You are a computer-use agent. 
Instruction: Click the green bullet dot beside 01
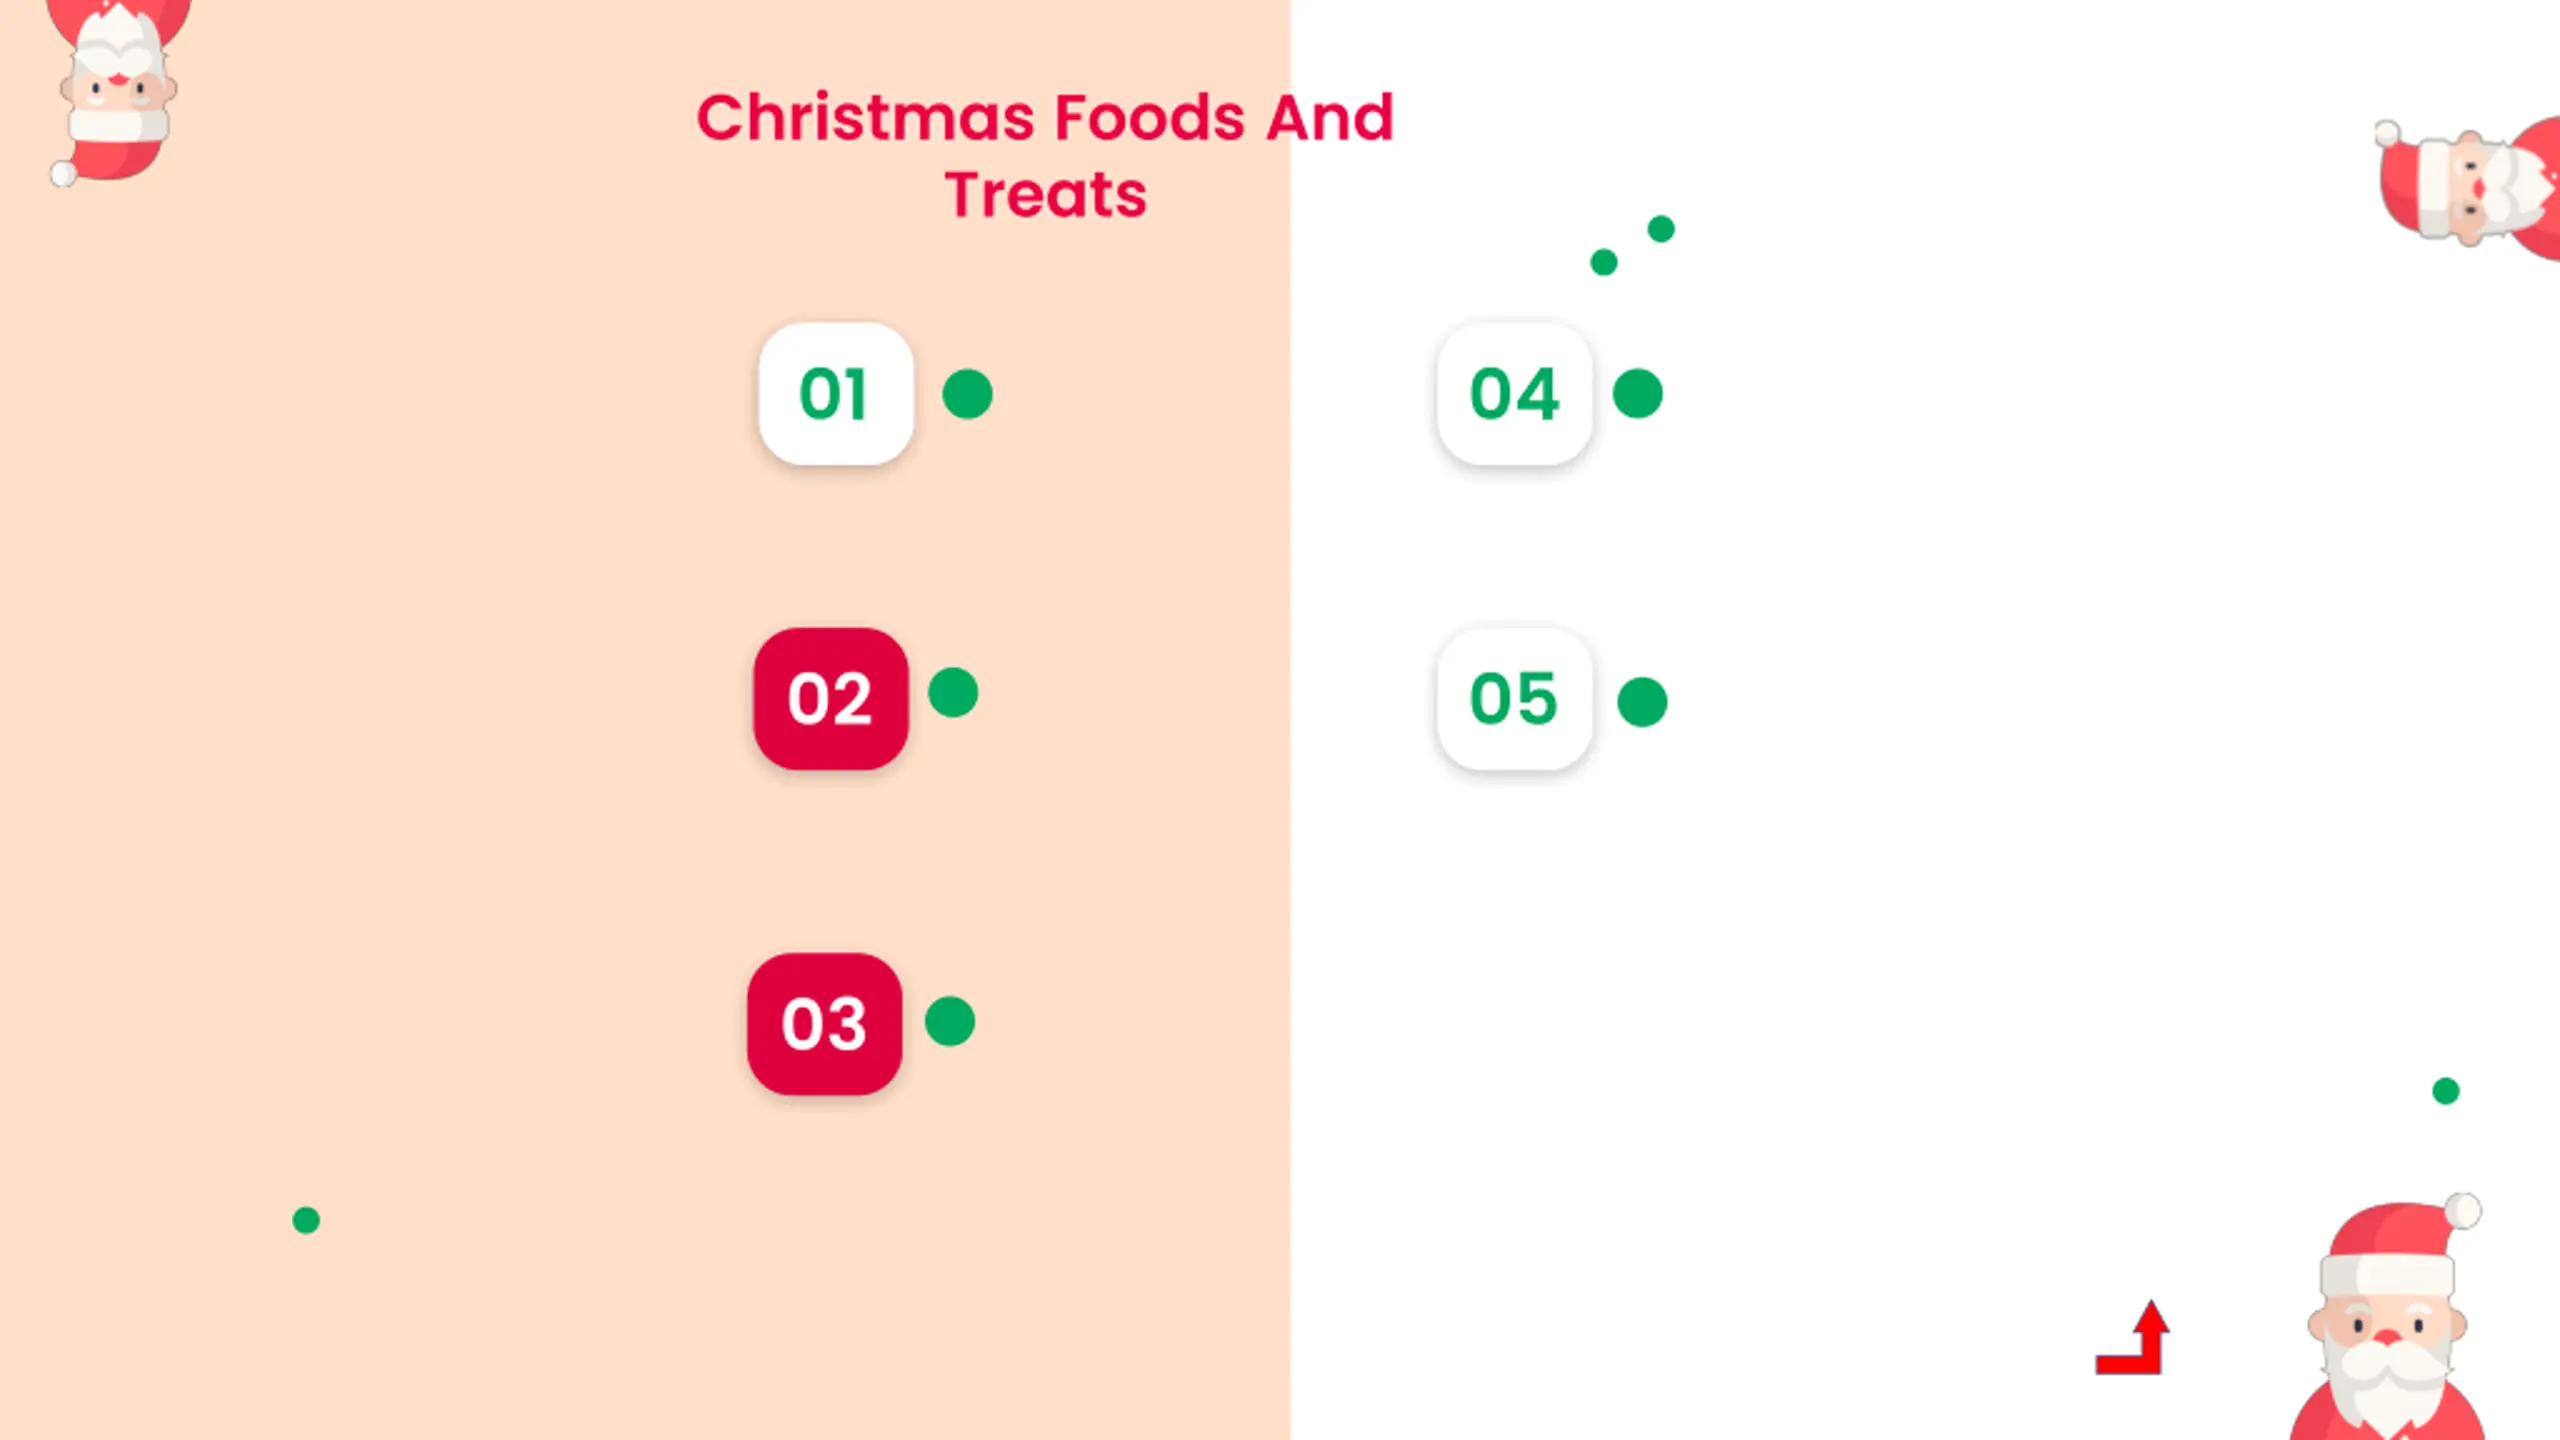point(967,394)
